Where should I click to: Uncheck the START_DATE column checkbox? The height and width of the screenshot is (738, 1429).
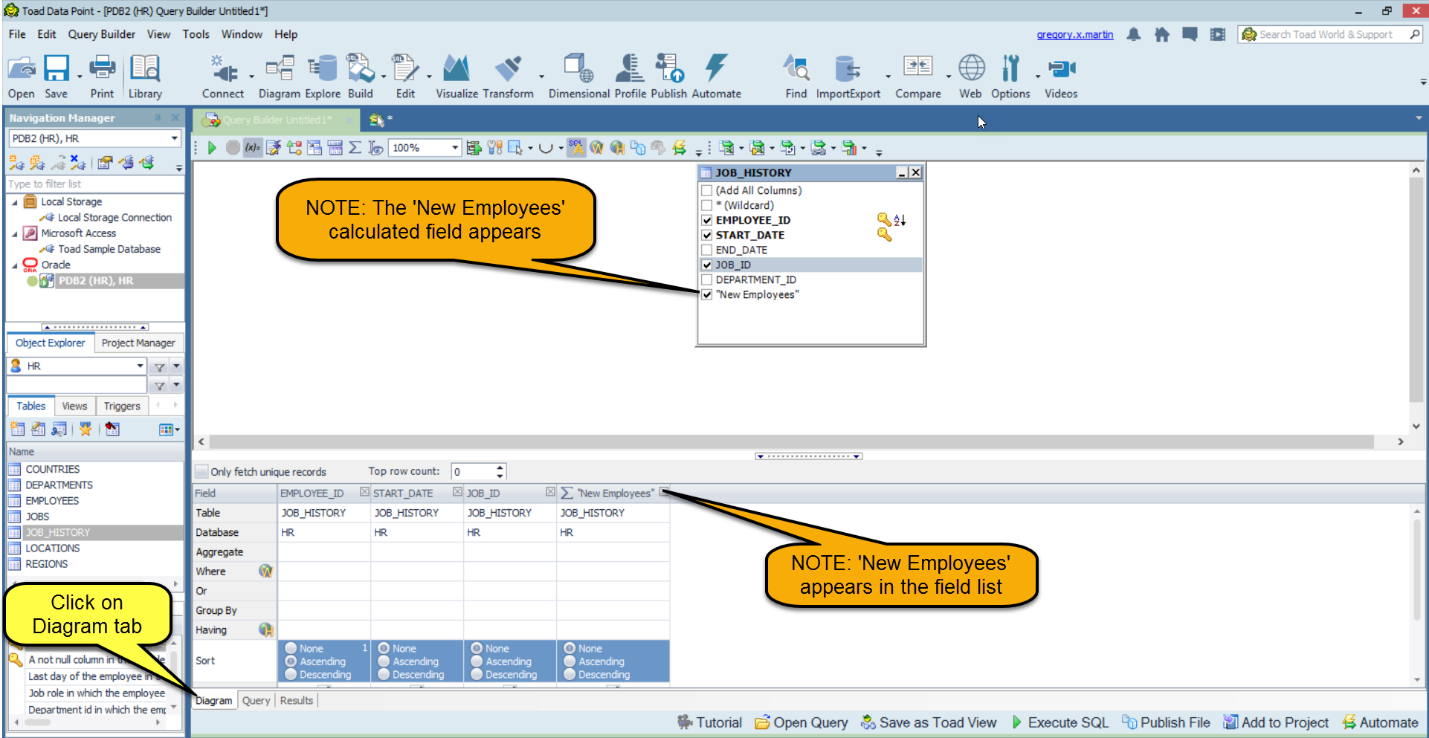click(x=707, y=235)
